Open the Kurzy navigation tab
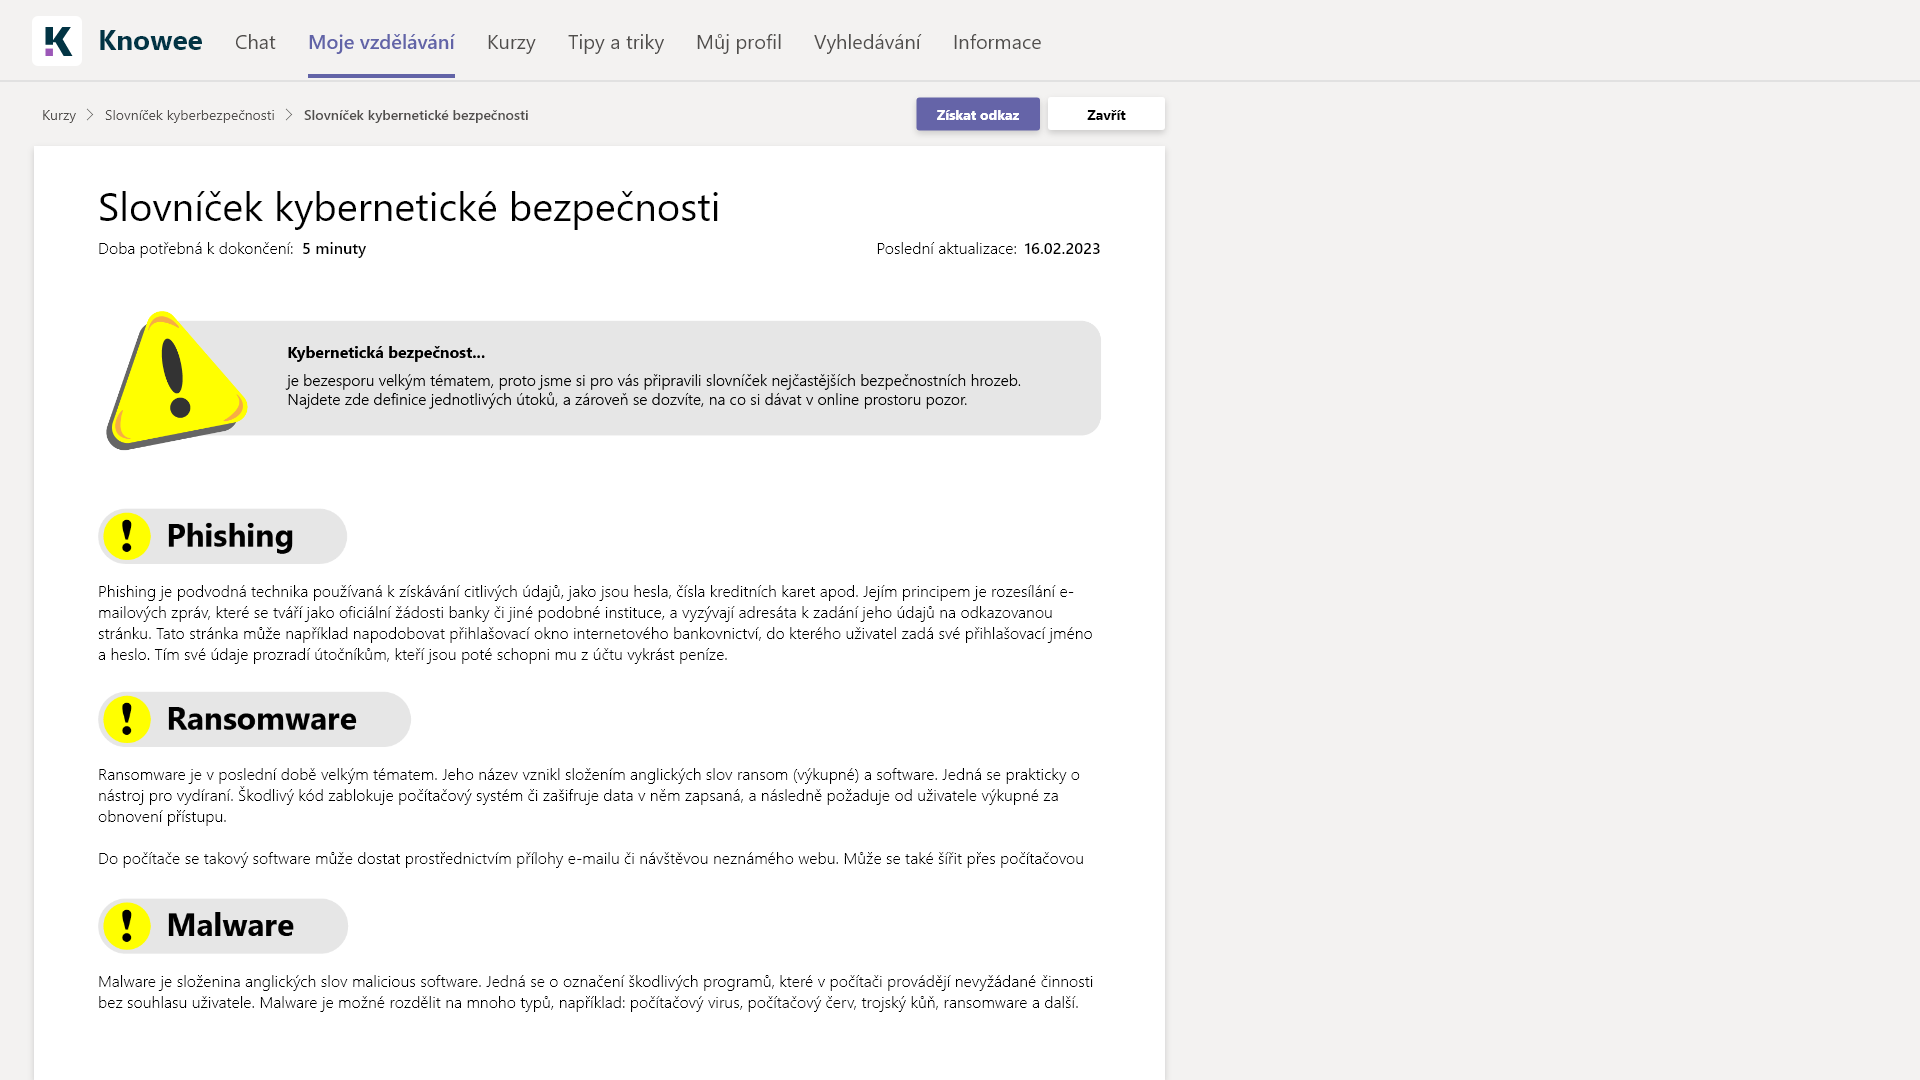The image size is (1920, 1080). click(x=511, y=42)
